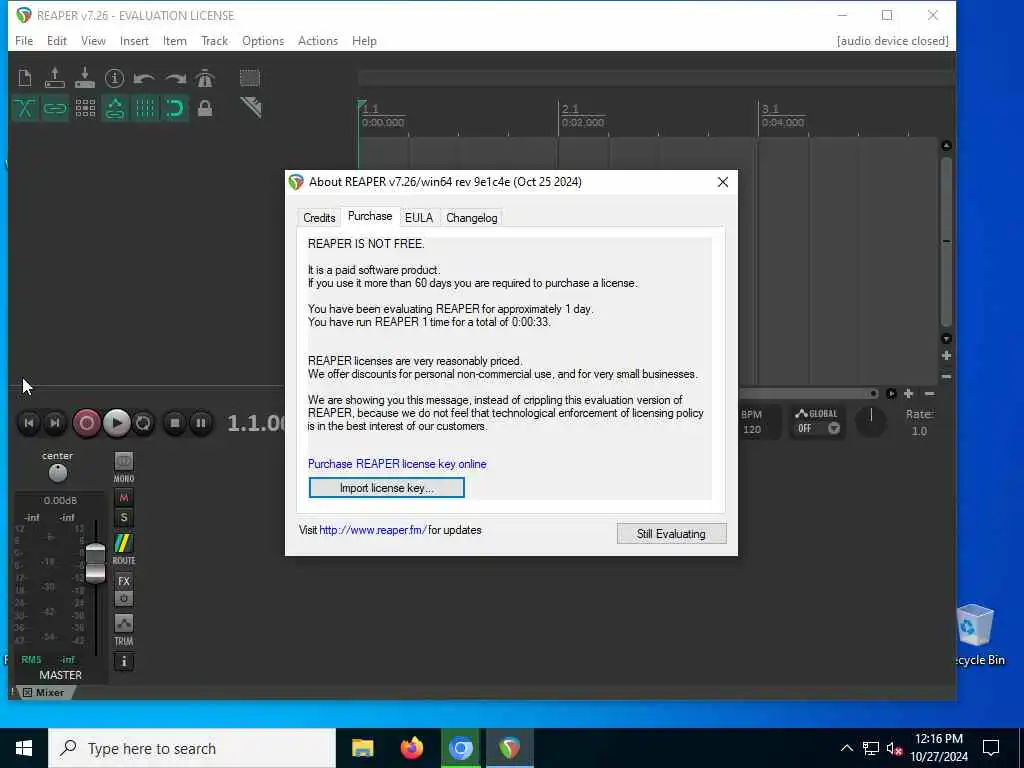Open the Actions menu
This screenshot has width=1024, height=768.
click(317, 40)
